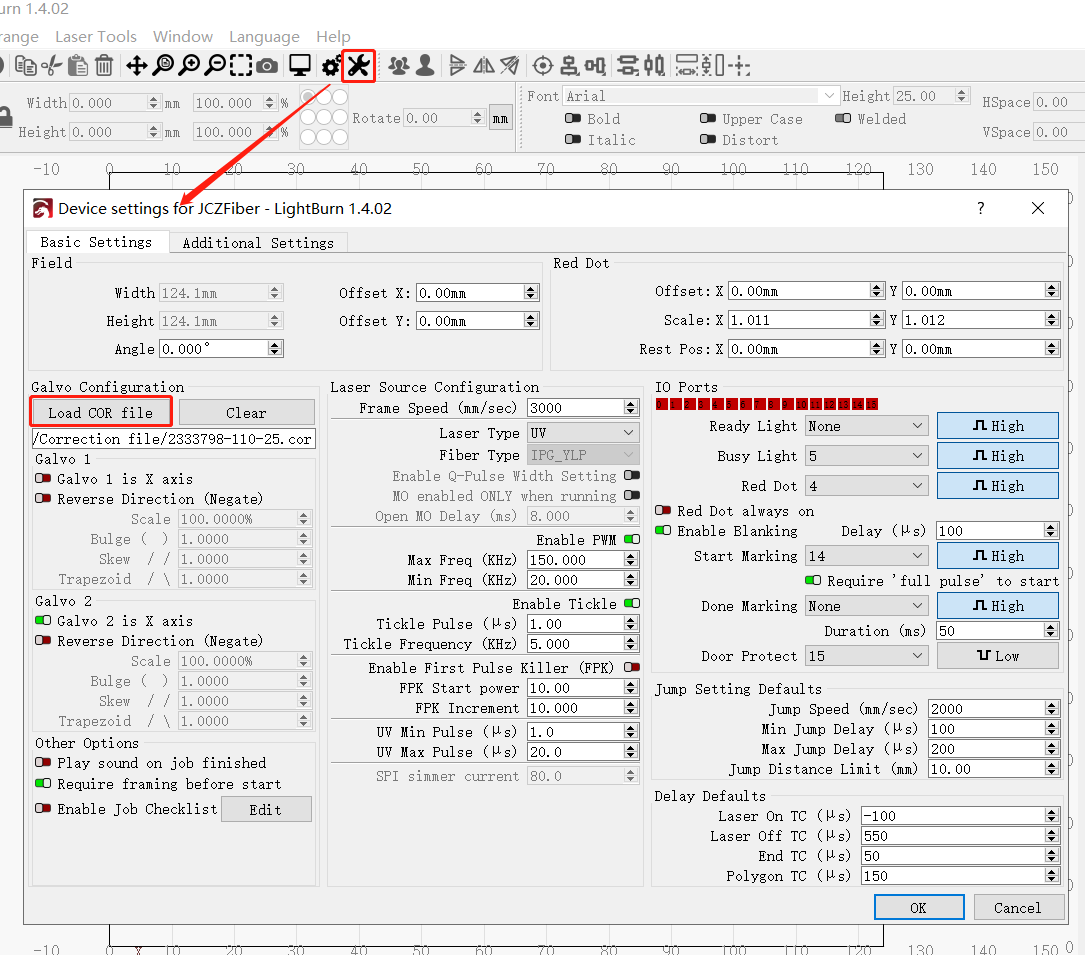Toggle Enable Job Checklist switch
The image size is (1085, 955).
tap(43, 808)
